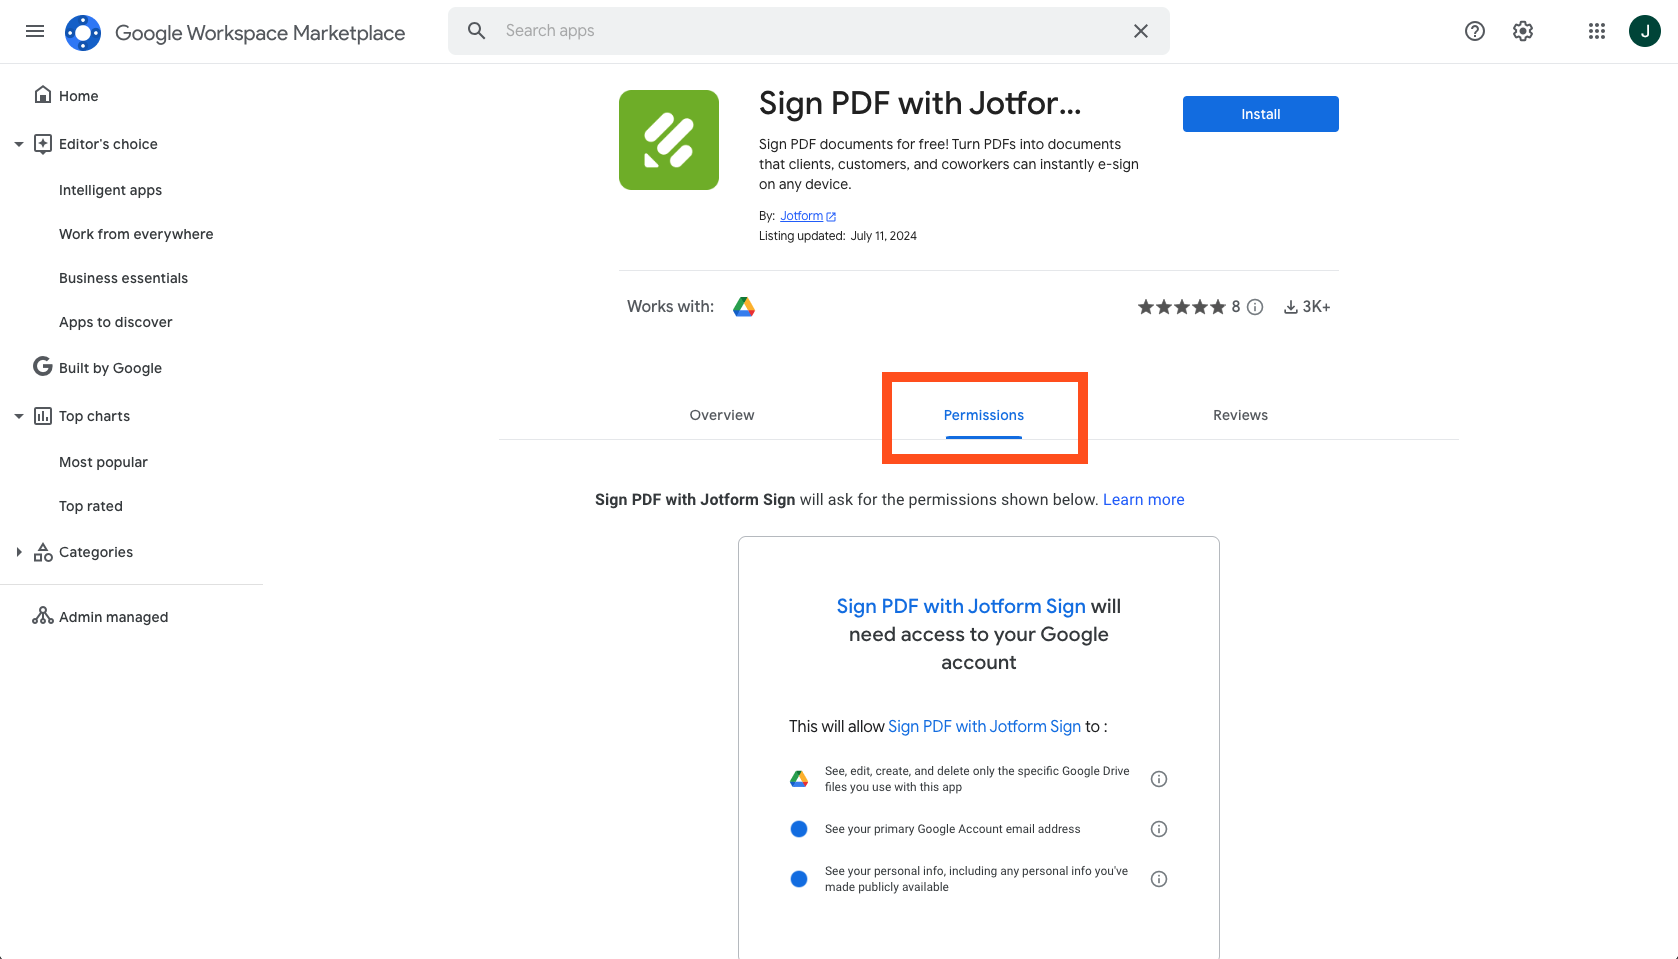1678x959 pixels.
Task: Open Most popular chart
Action: tap(103, 462)
